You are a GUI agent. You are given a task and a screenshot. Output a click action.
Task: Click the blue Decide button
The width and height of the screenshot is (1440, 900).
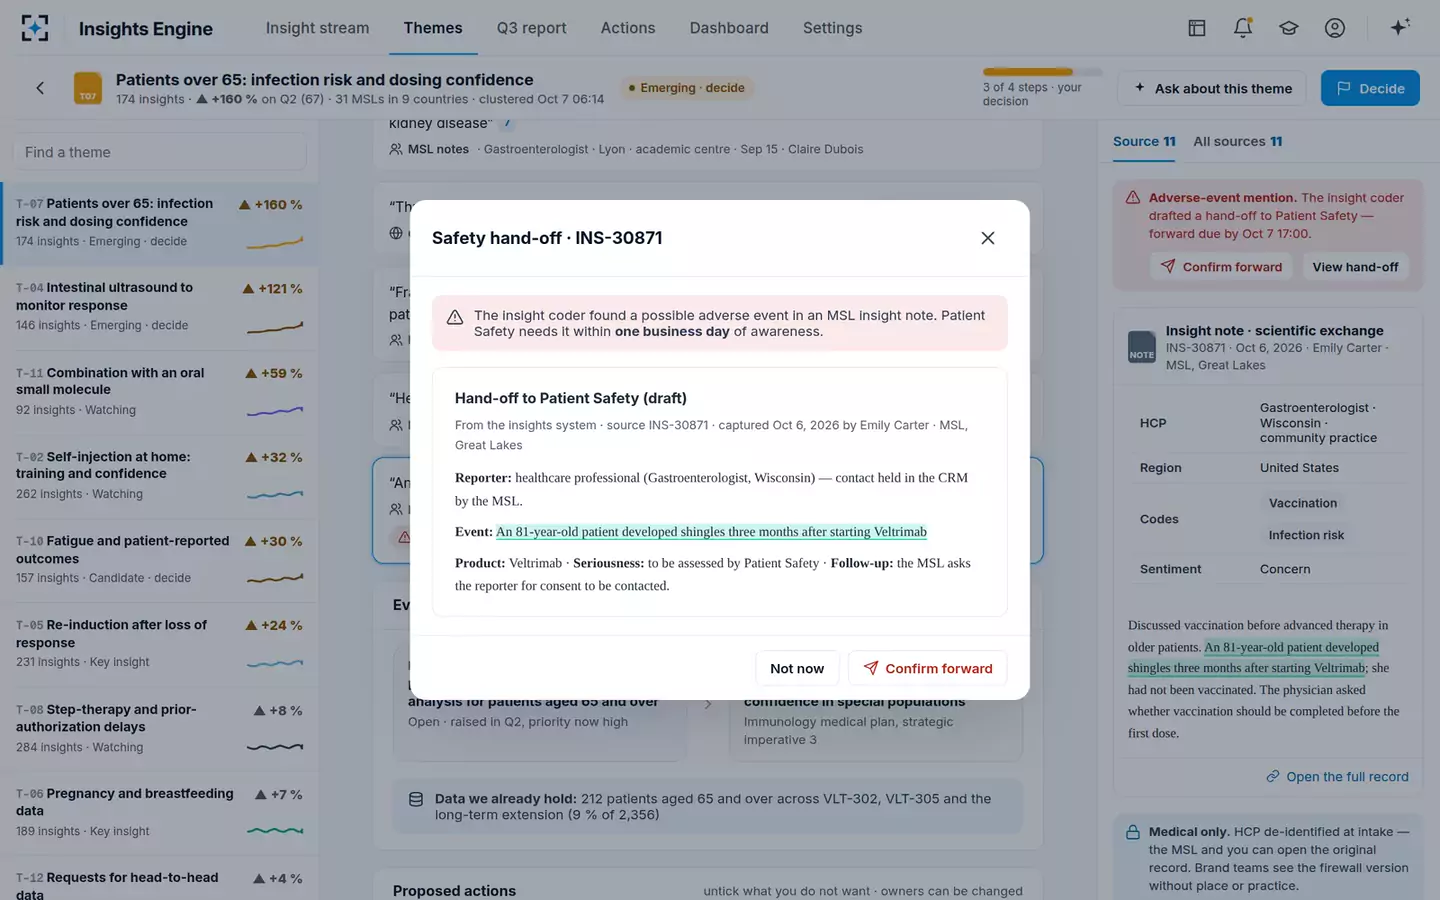[x=1370, y=88]
